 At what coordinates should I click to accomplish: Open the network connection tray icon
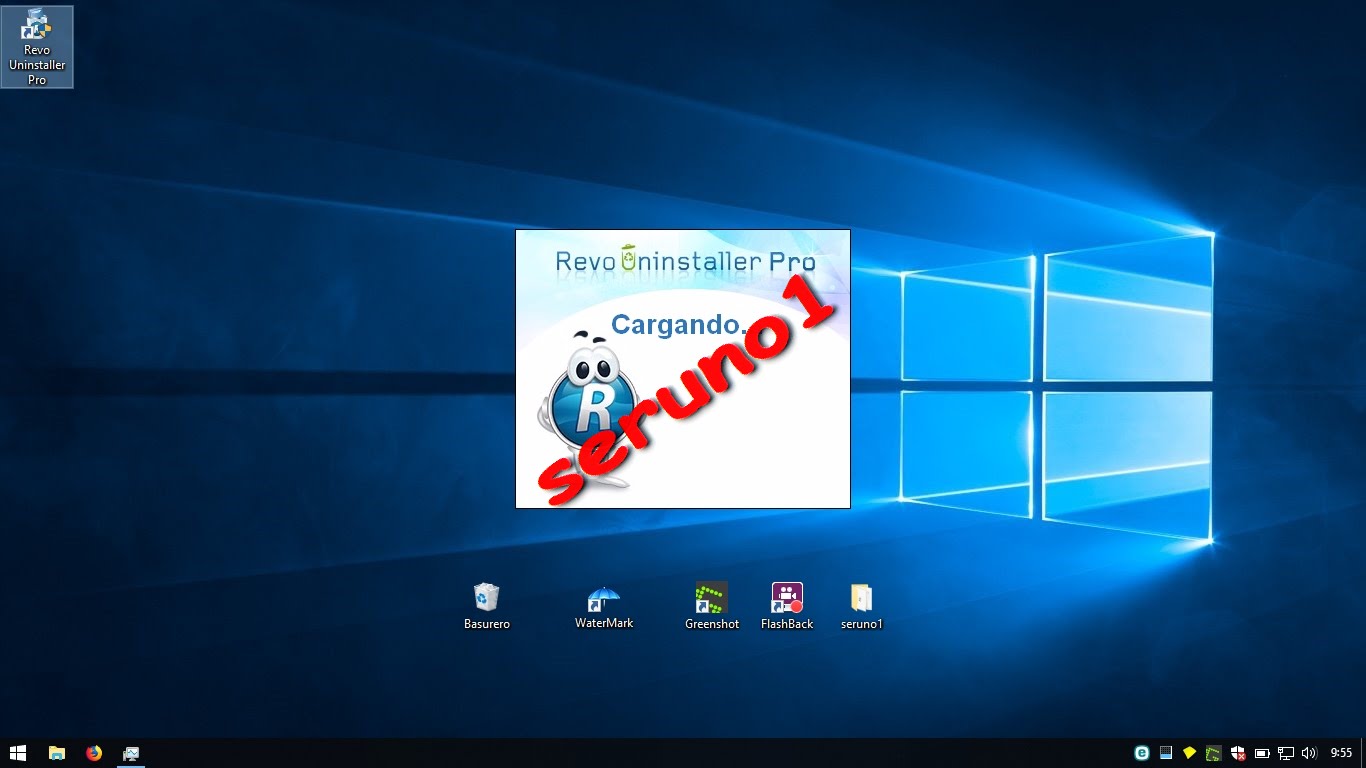tap(1286, 753)
